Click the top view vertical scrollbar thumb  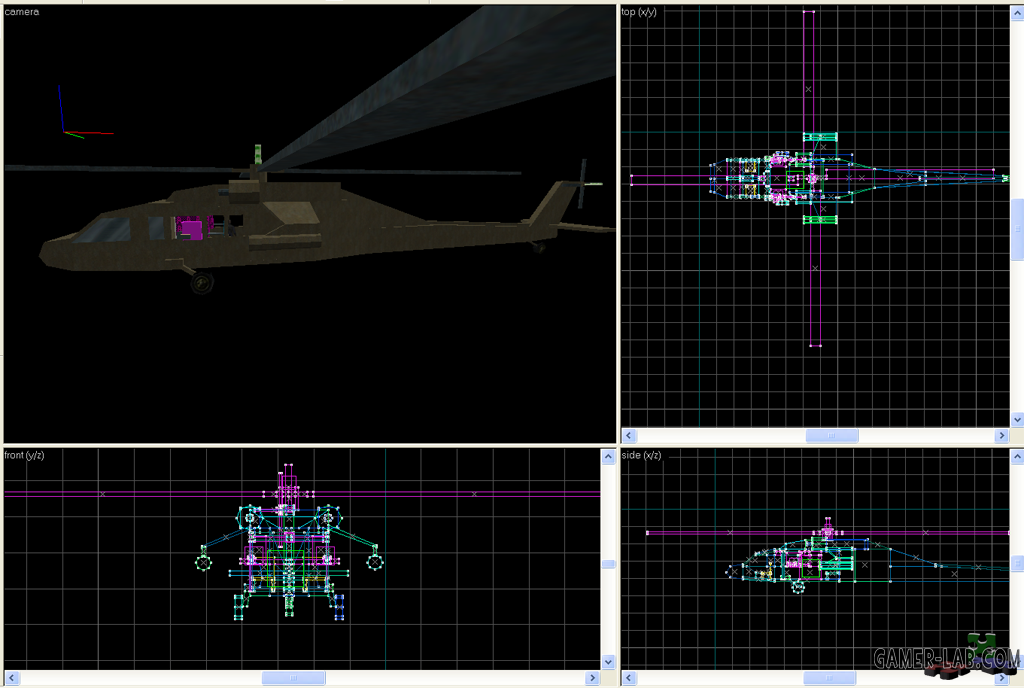pos(1017,229)
